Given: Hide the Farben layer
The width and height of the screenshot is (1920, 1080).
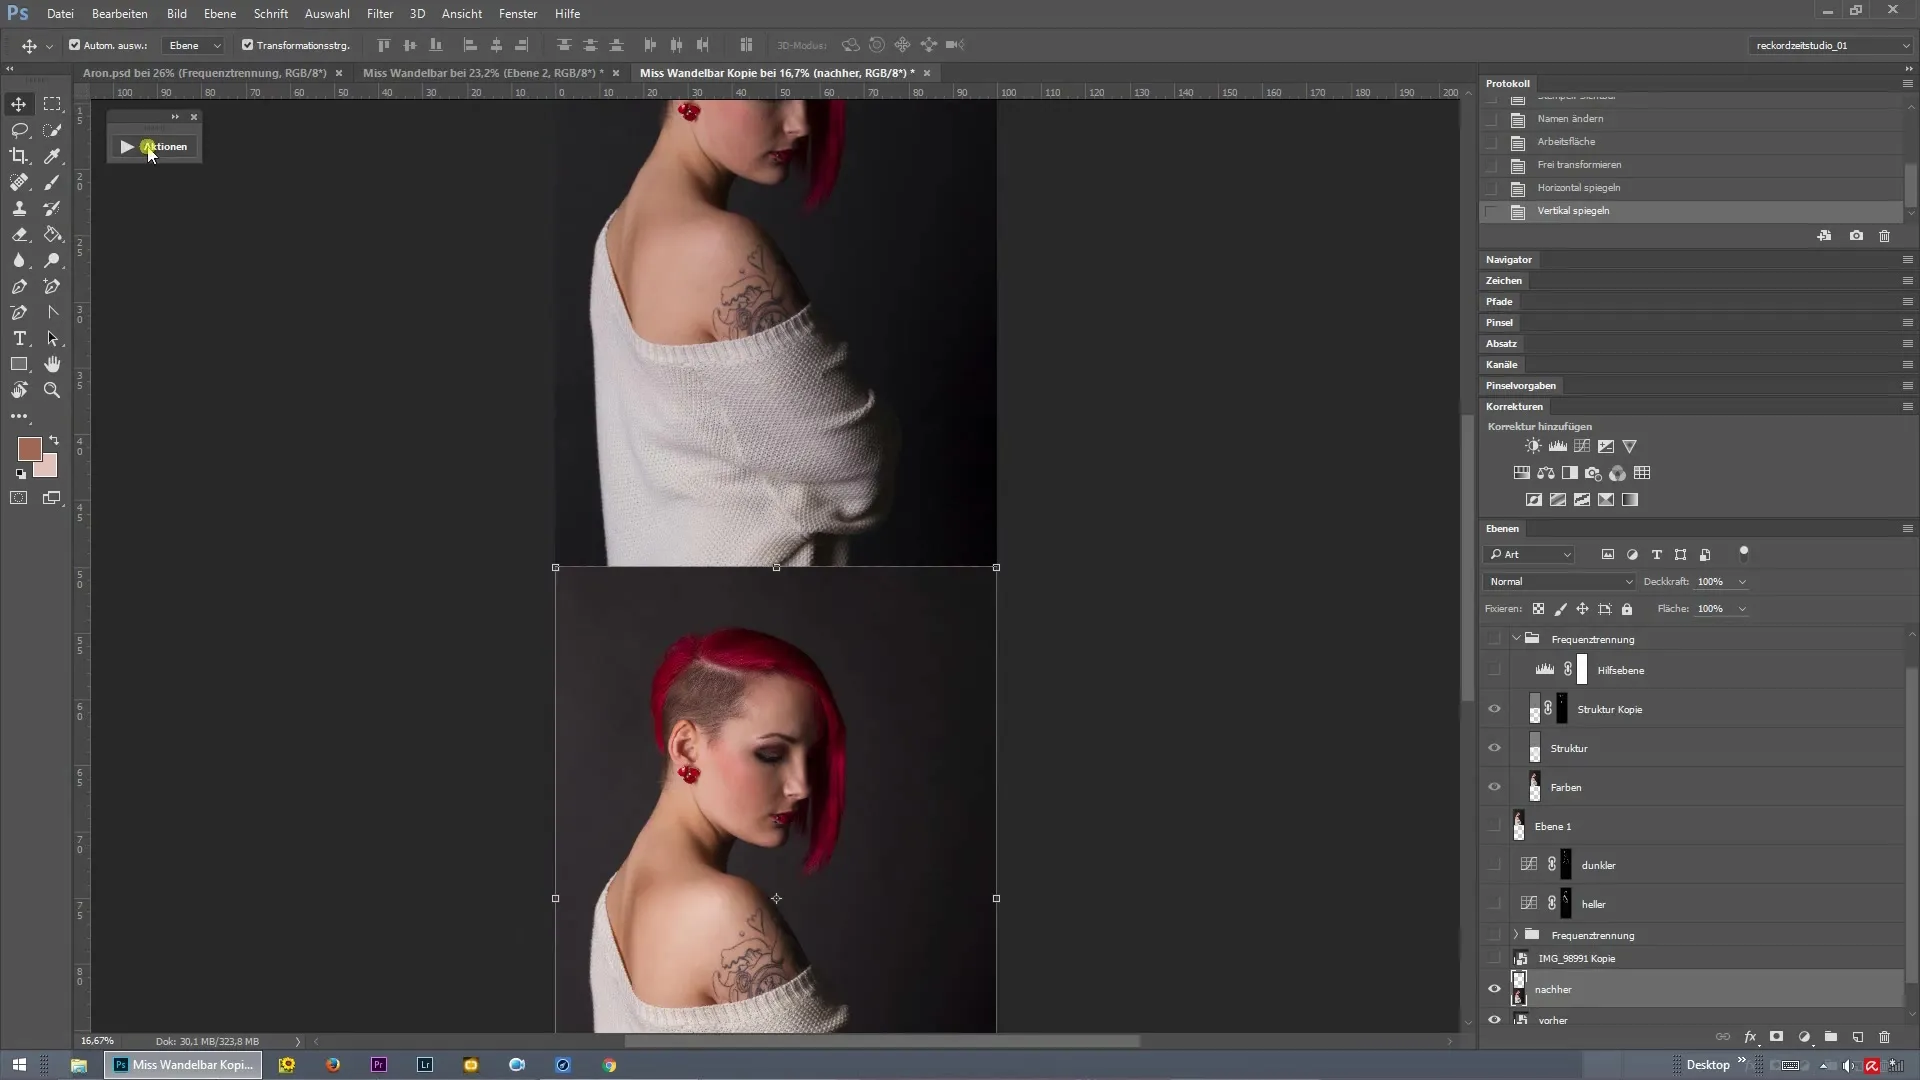Looking at the screenshot, I should pos(1494,787).
